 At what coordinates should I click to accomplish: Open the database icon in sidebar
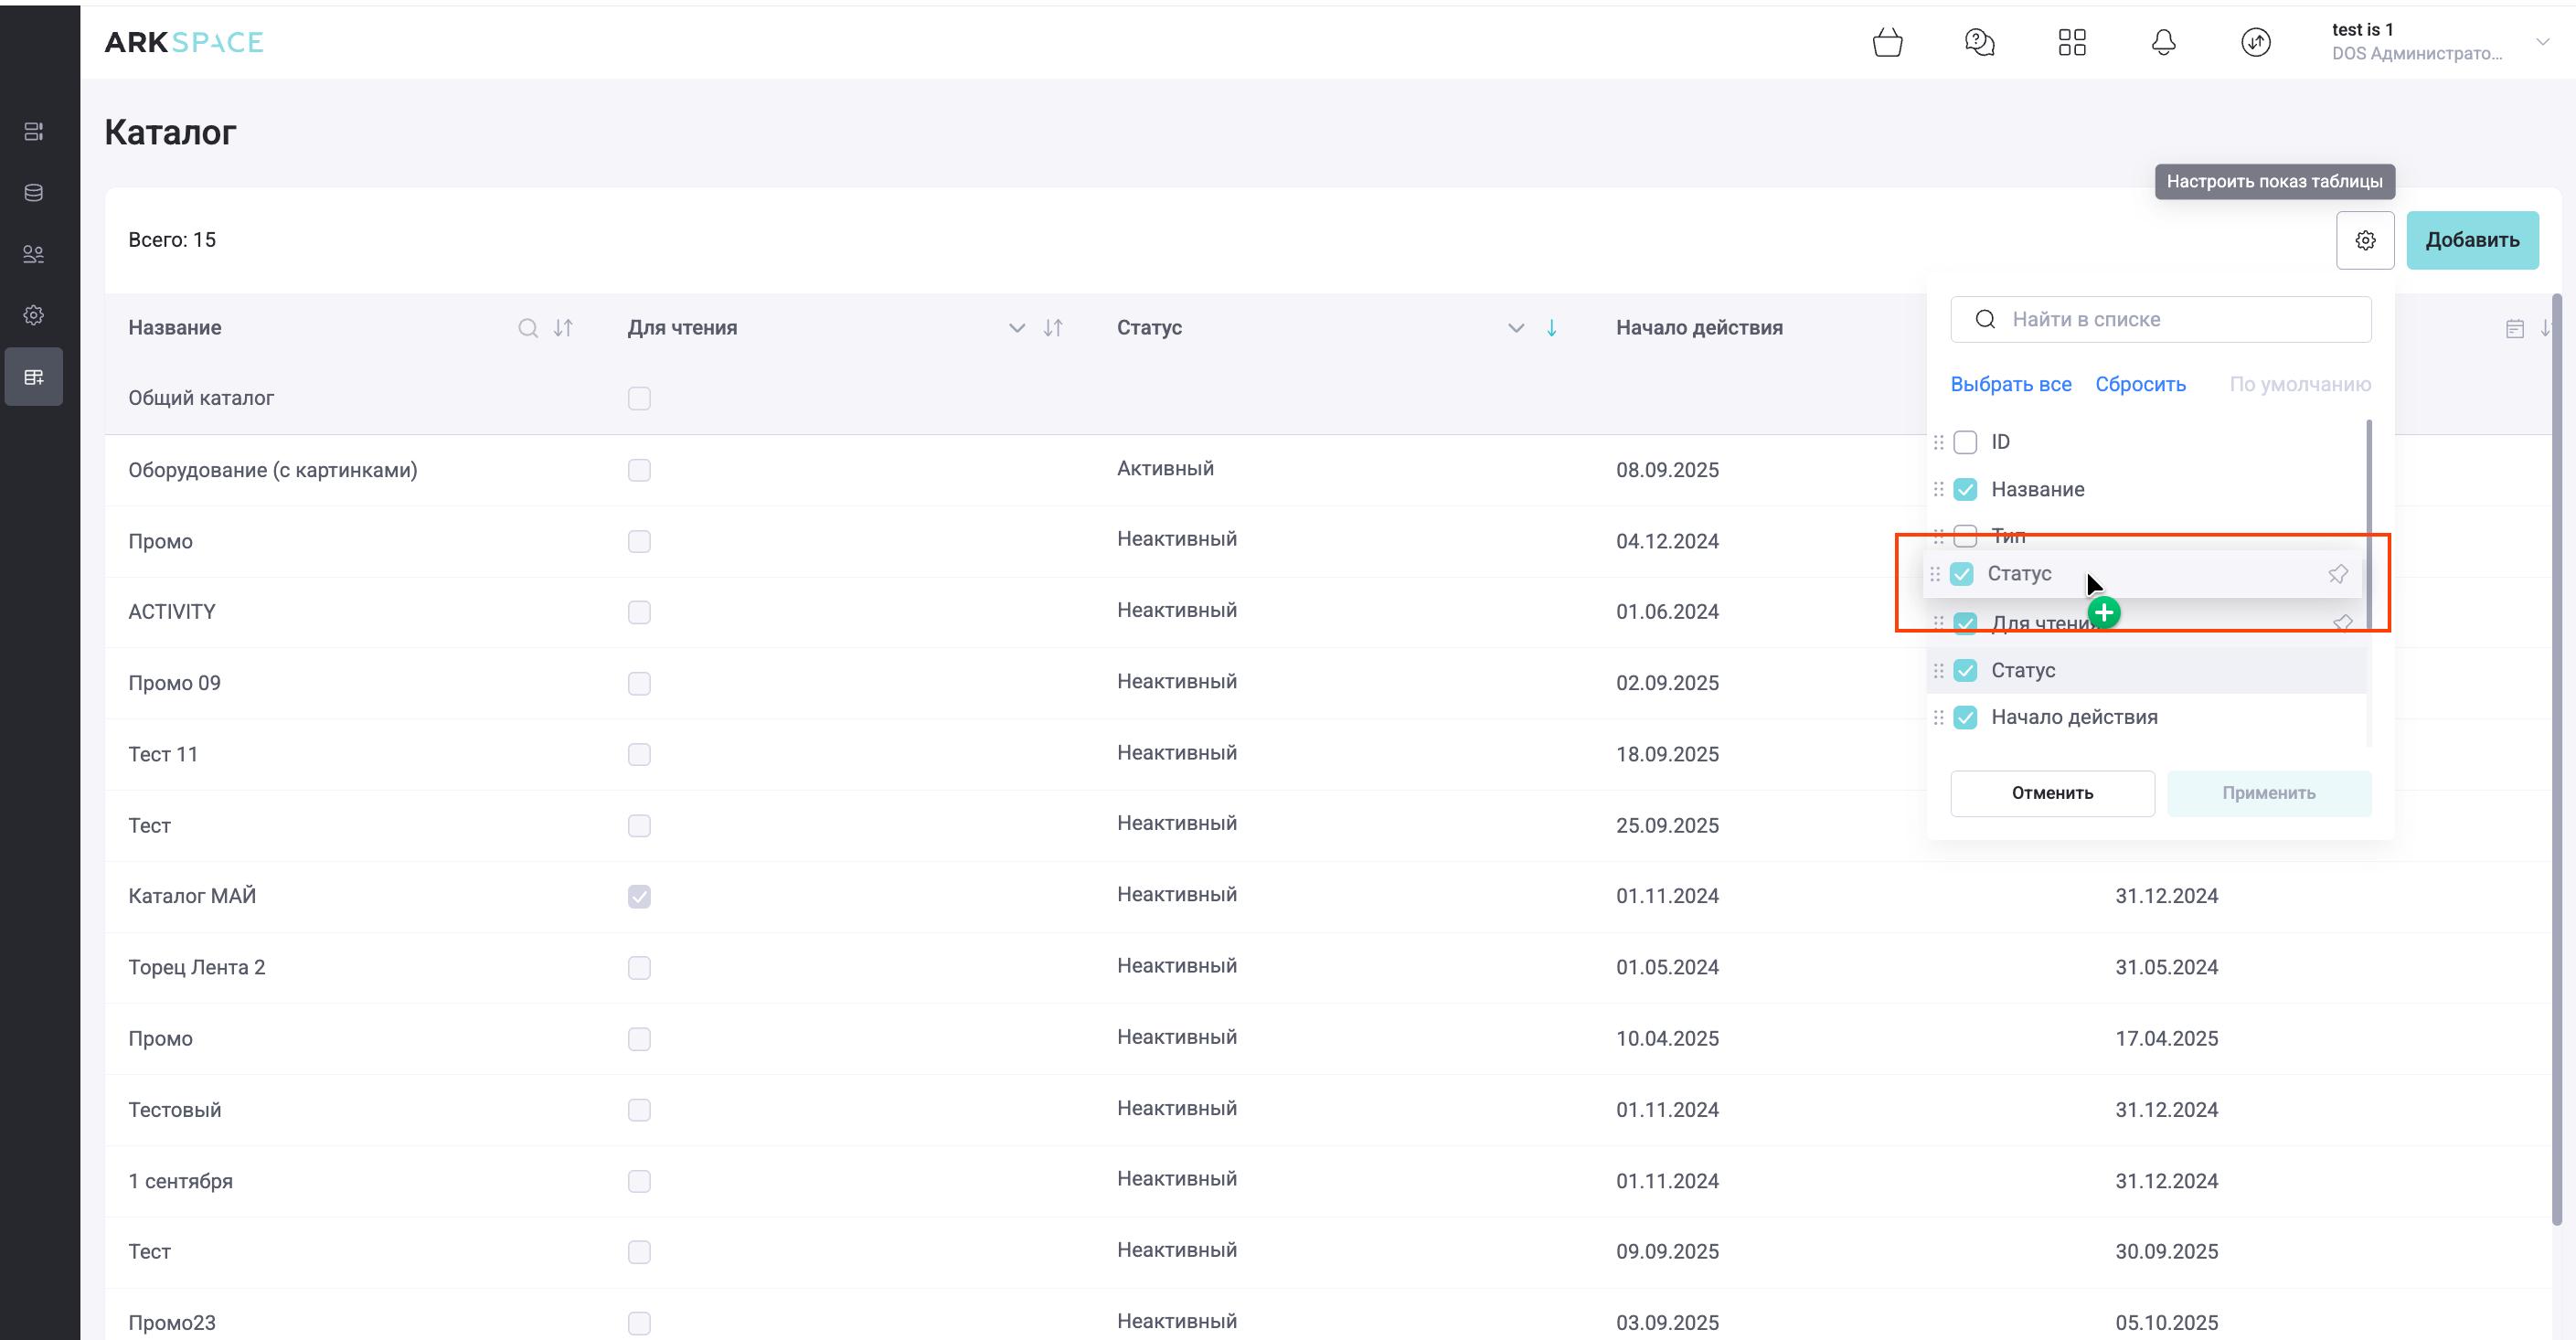(x=34, y=193)
